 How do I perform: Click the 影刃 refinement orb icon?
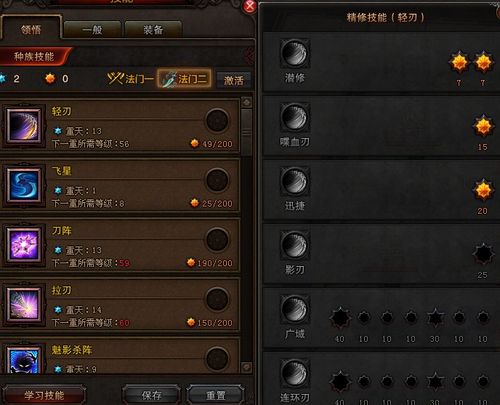click(295, 245)
